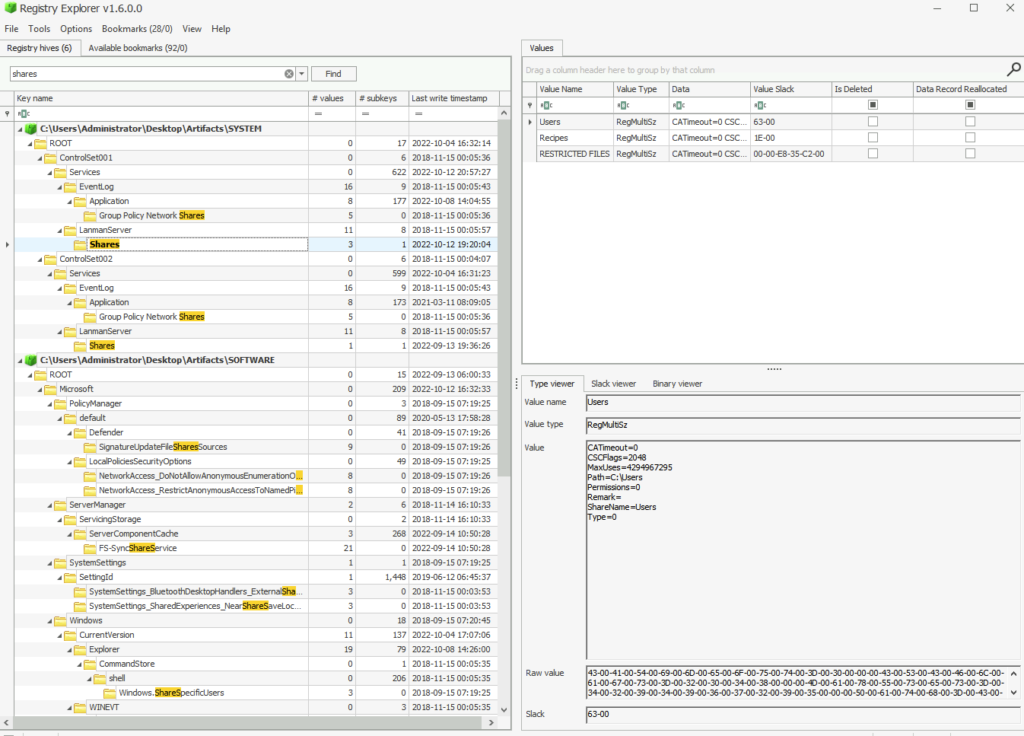Collapse the SystemSettings key node

[50, 563]
